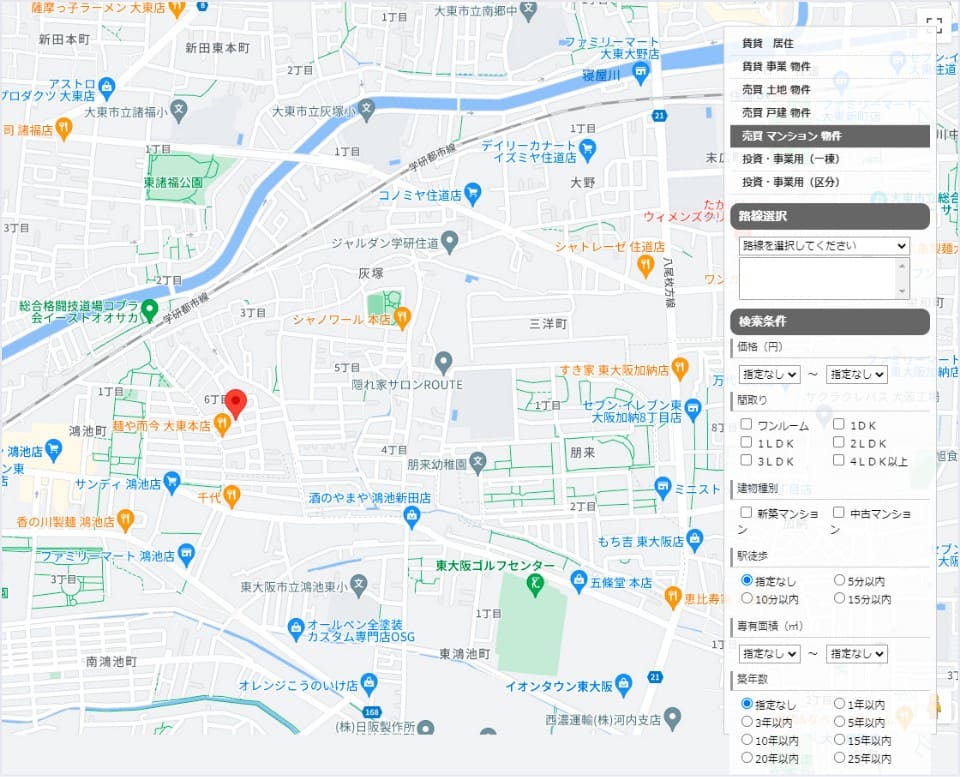Click the 東大阪ゴルフセンター green marker

tap(535, 585)
